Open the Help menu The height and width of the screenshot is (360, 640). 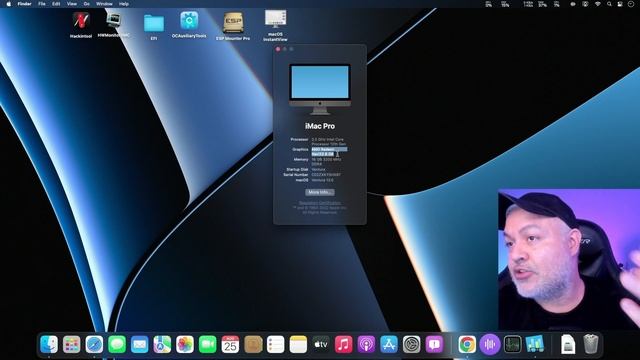(x=124, y=4)
